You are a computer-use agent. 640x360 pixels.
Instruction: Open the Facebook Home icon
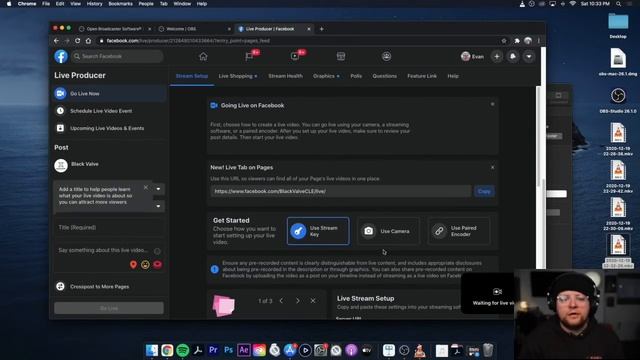(203, 56)
